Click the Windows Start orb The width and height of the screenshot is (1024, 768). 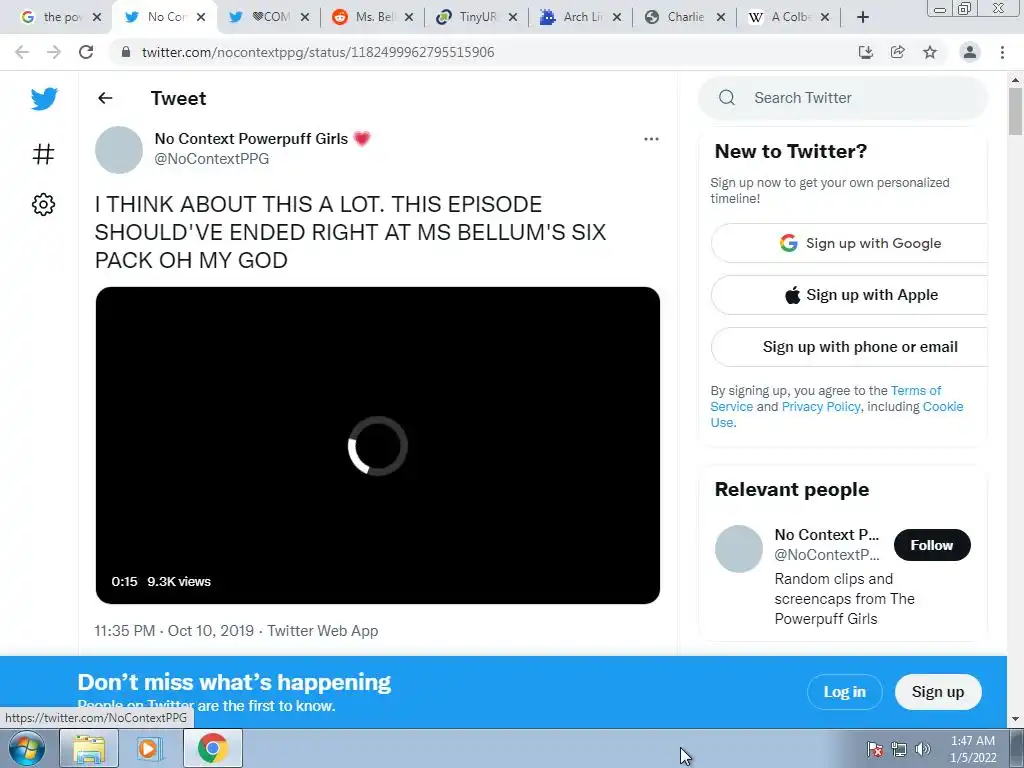coord(27,748)
